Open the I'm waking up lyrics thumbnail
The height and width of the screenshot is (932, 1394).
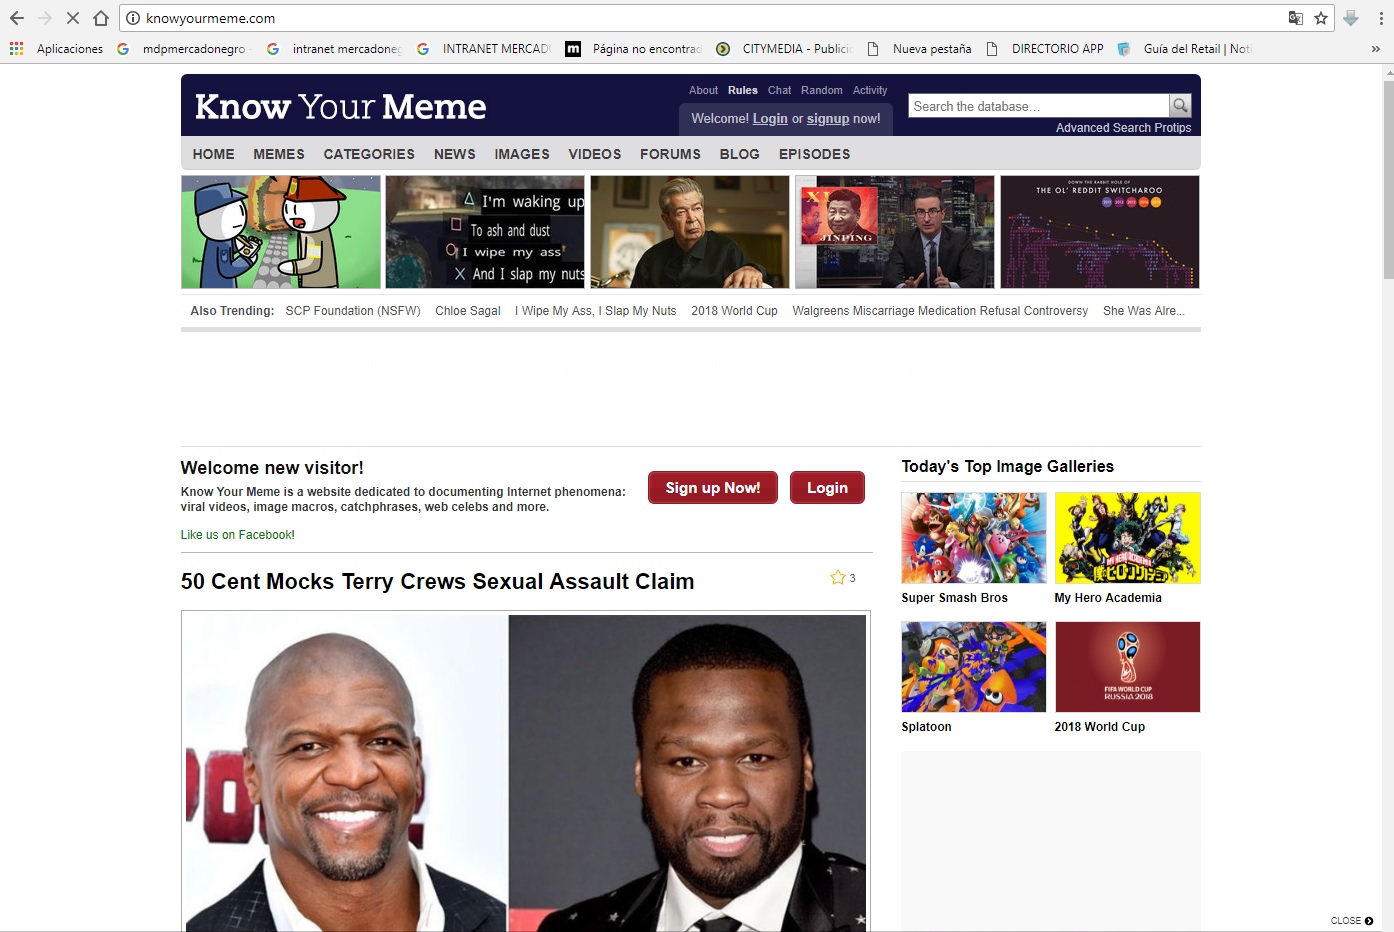pos(485,232)
